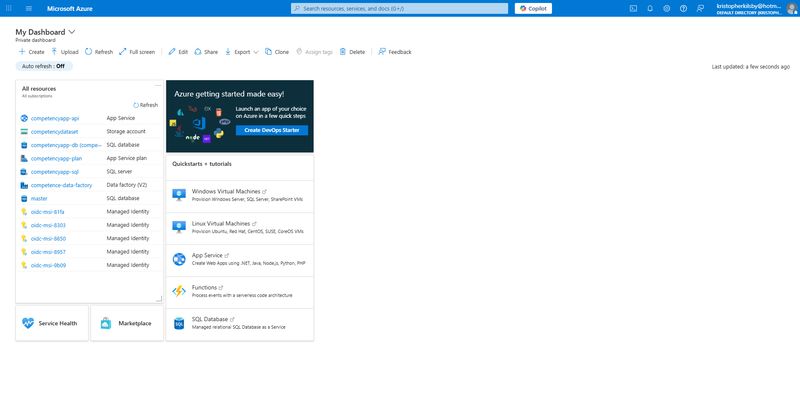
Task: Click the competencyapp-sql SQL server icon
Action: (24, 171)
